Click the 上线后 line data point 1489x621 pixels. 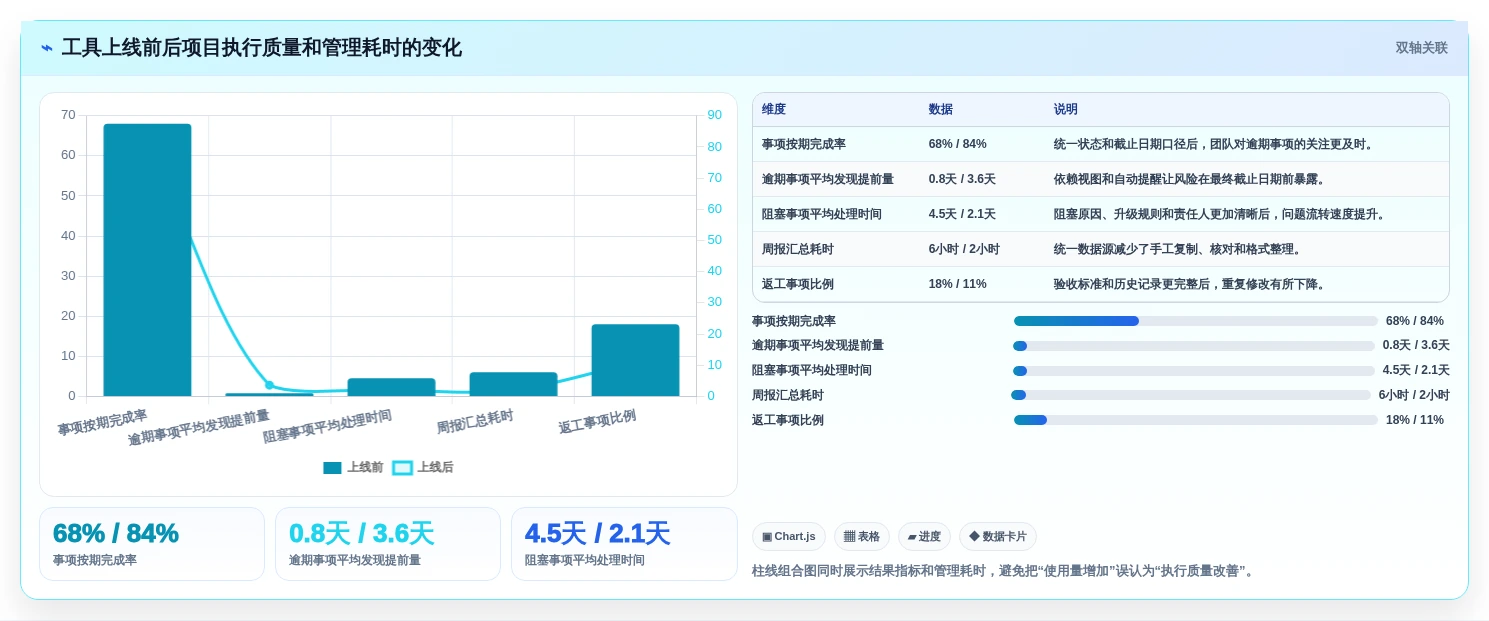[x=269, y=385]
